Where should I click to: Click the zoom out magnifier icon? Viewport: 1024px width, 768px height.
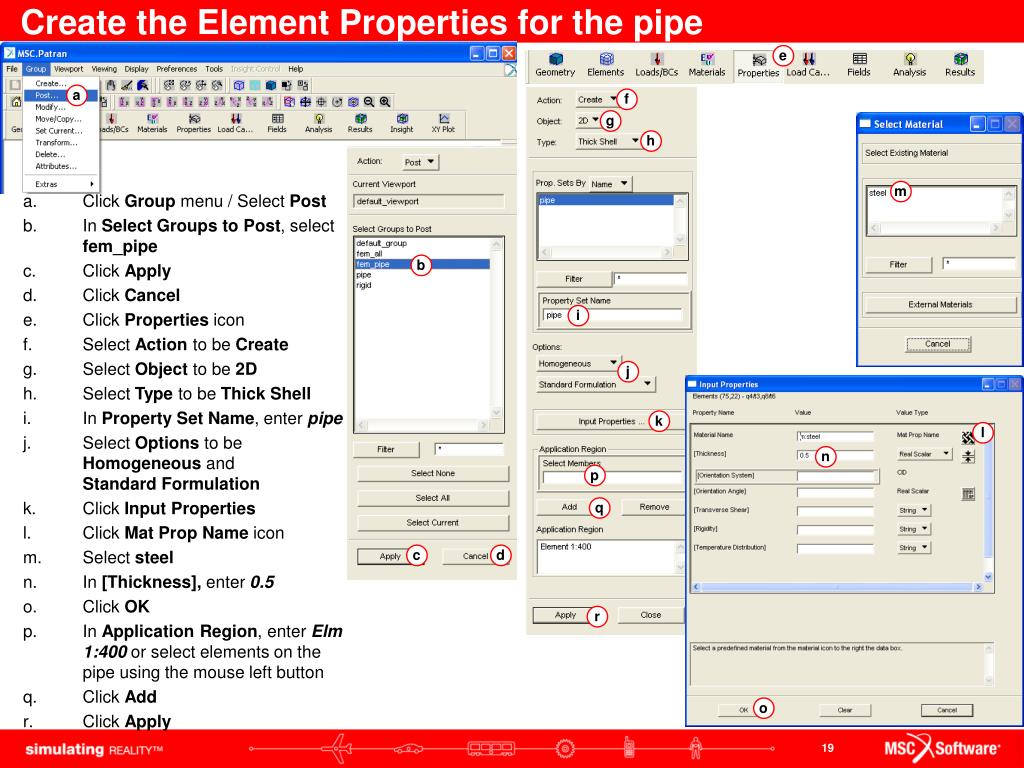pyautogui.click(x=369, y=102)
